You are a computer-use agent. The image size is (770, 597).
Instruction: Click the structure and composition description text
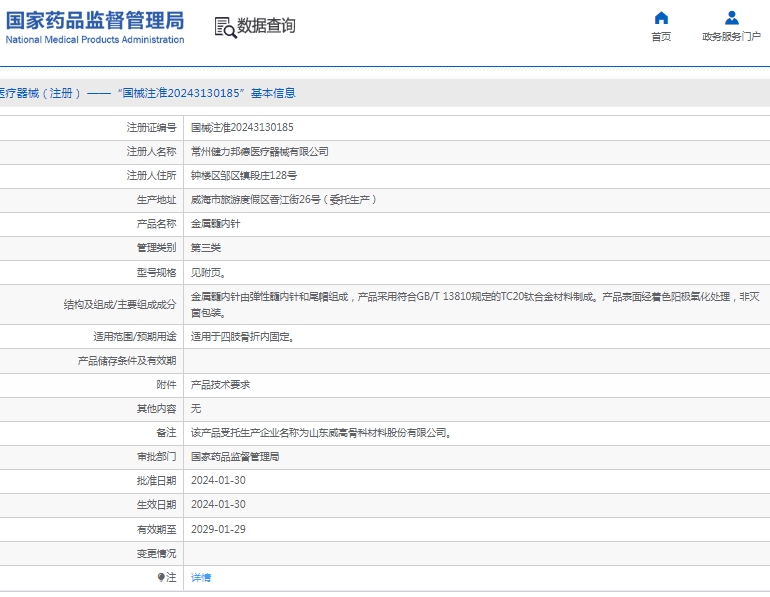tap(475, 304)
